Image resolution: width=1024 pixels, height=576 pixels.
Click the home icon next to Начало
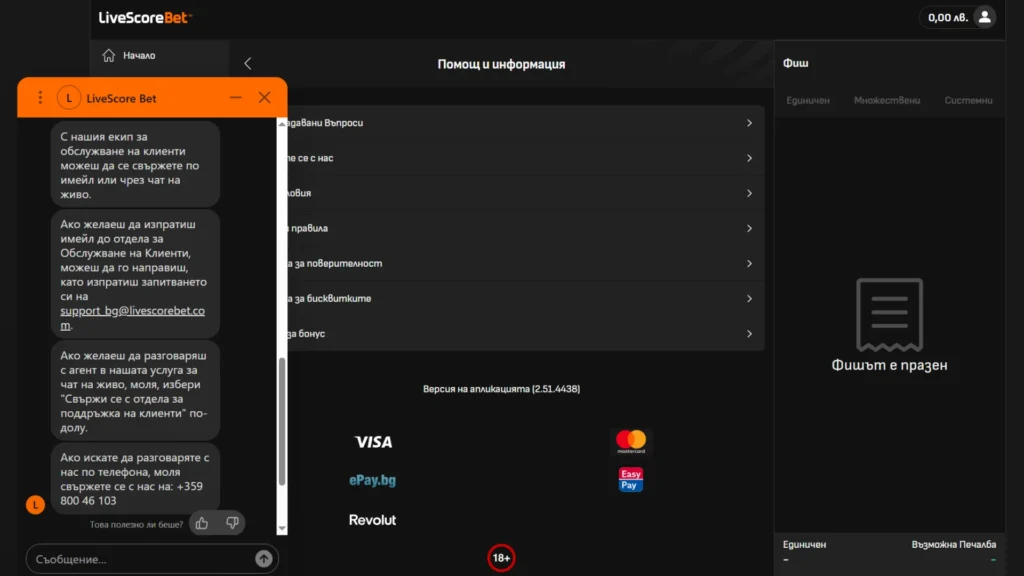point(108,56)
